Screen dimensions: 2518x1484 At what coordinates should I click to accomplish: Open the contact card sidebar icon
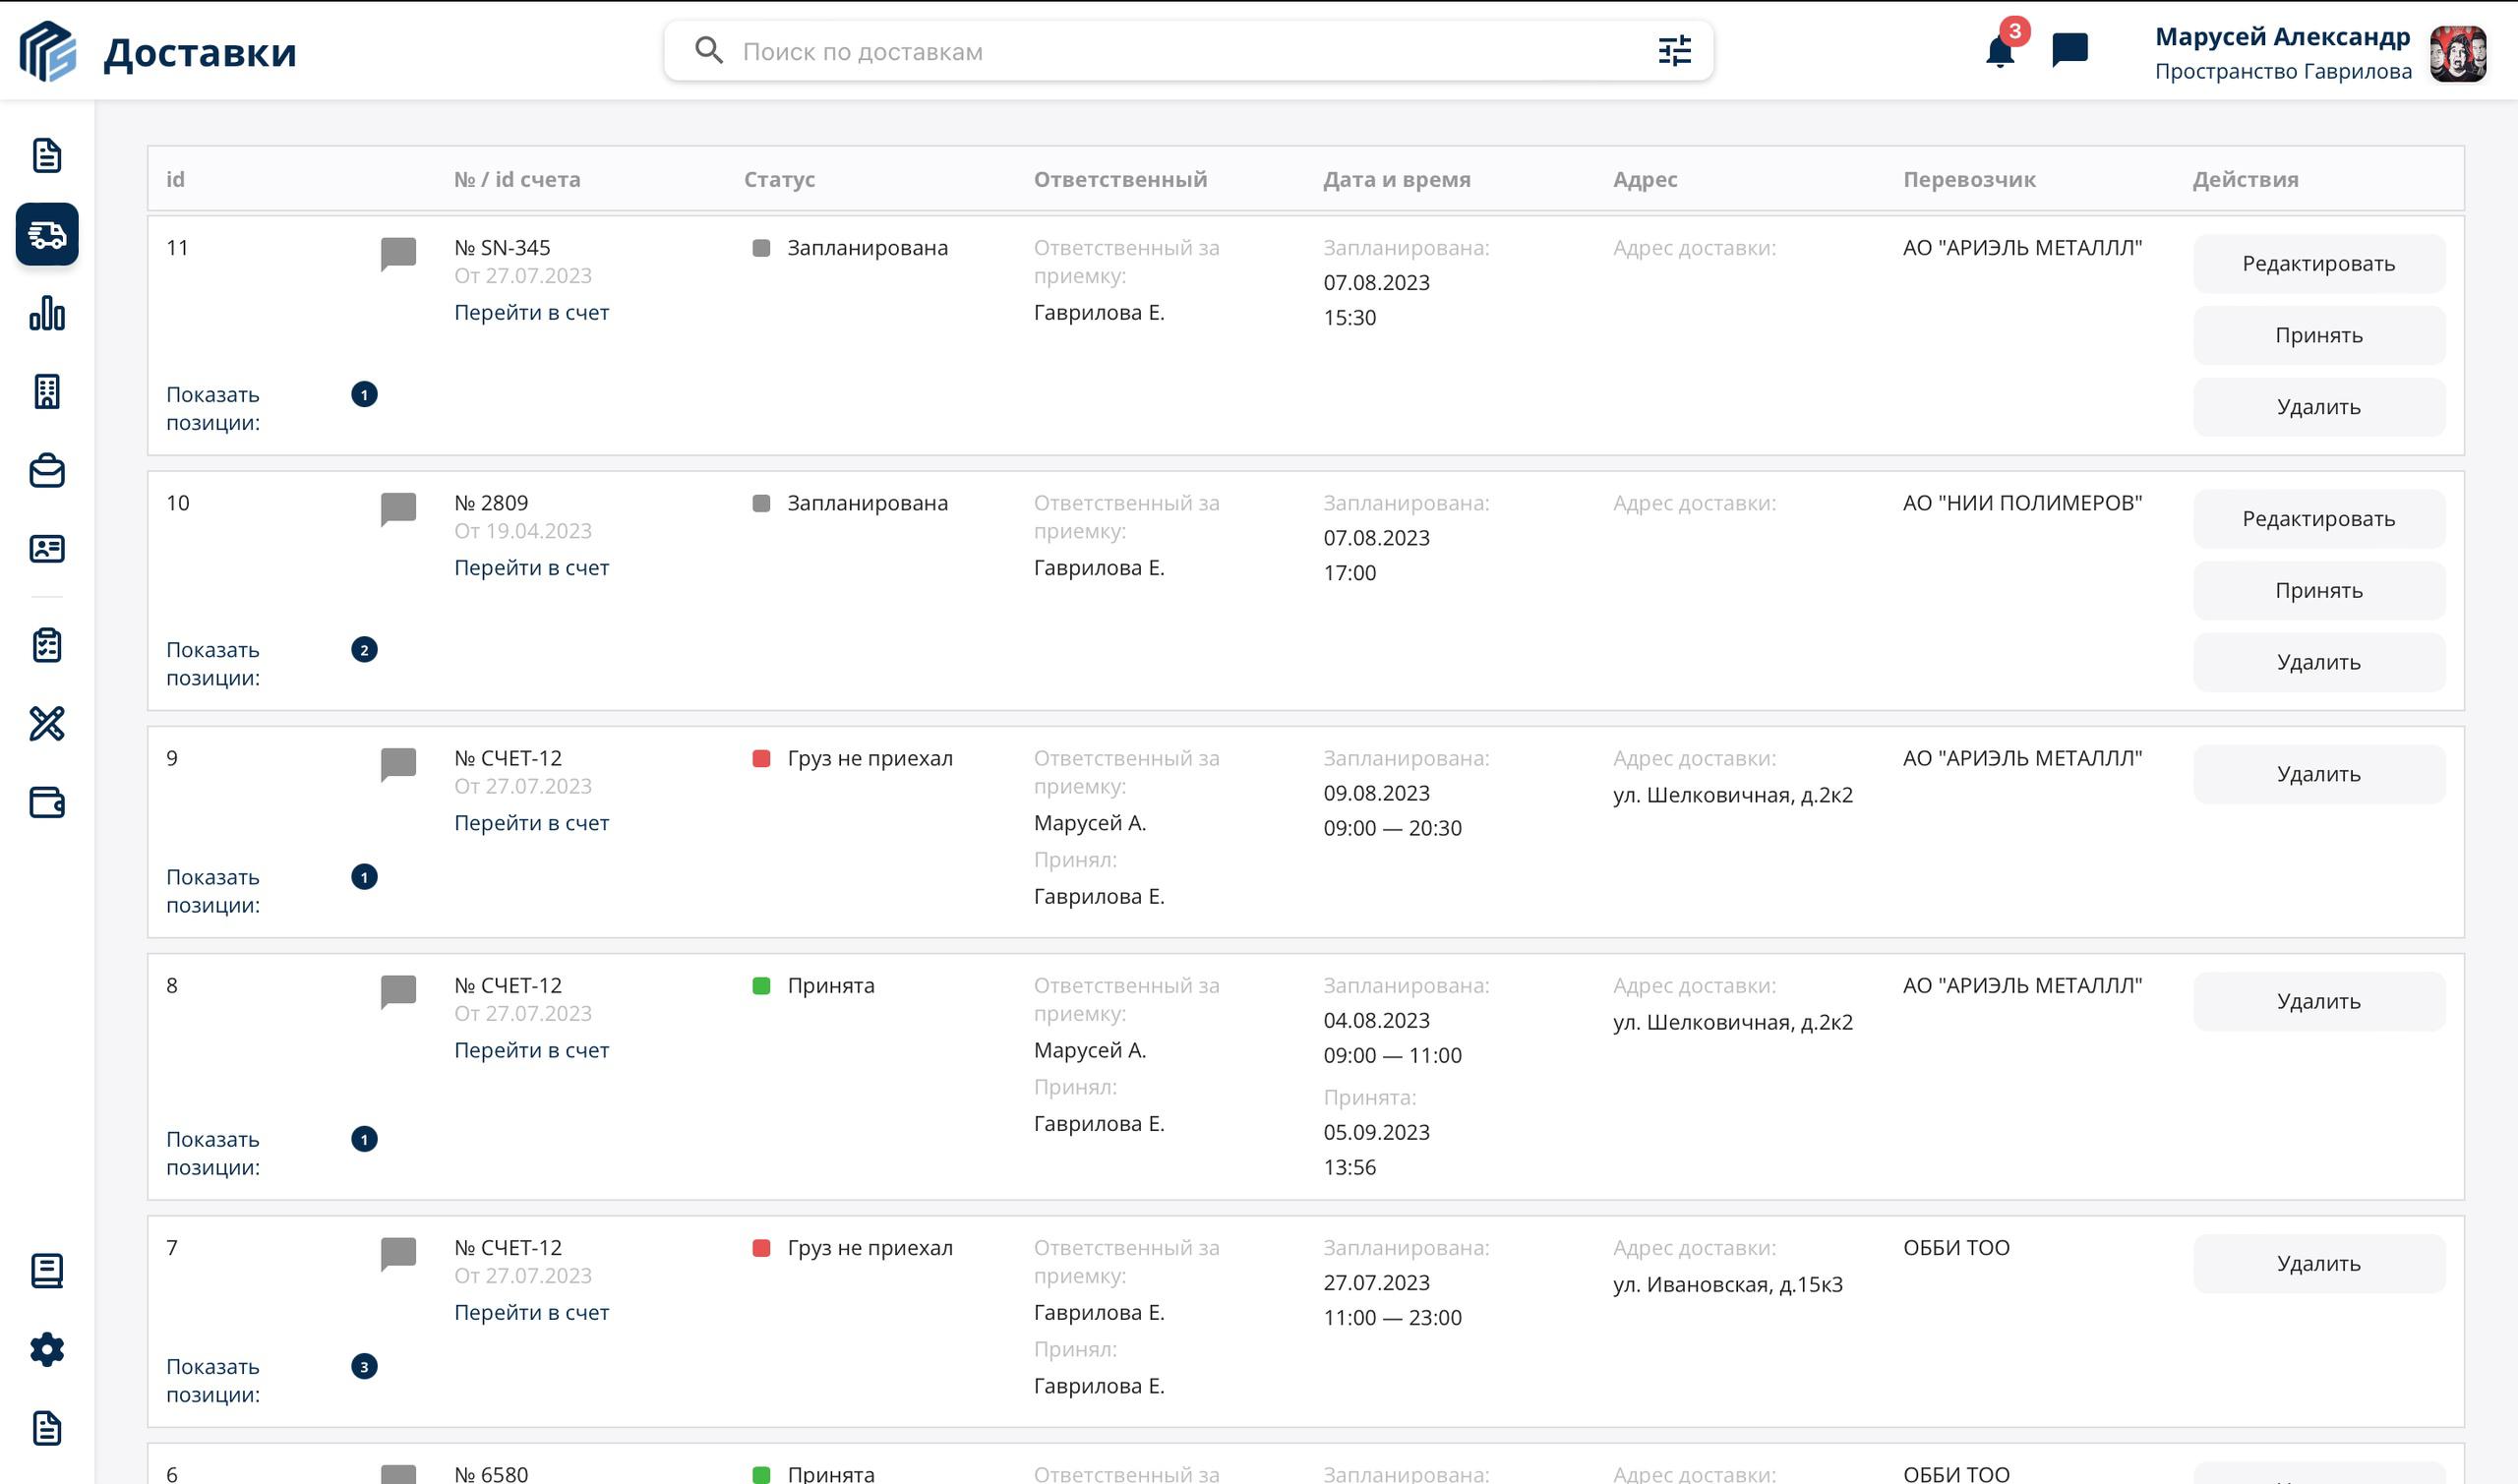coord(47,549)
